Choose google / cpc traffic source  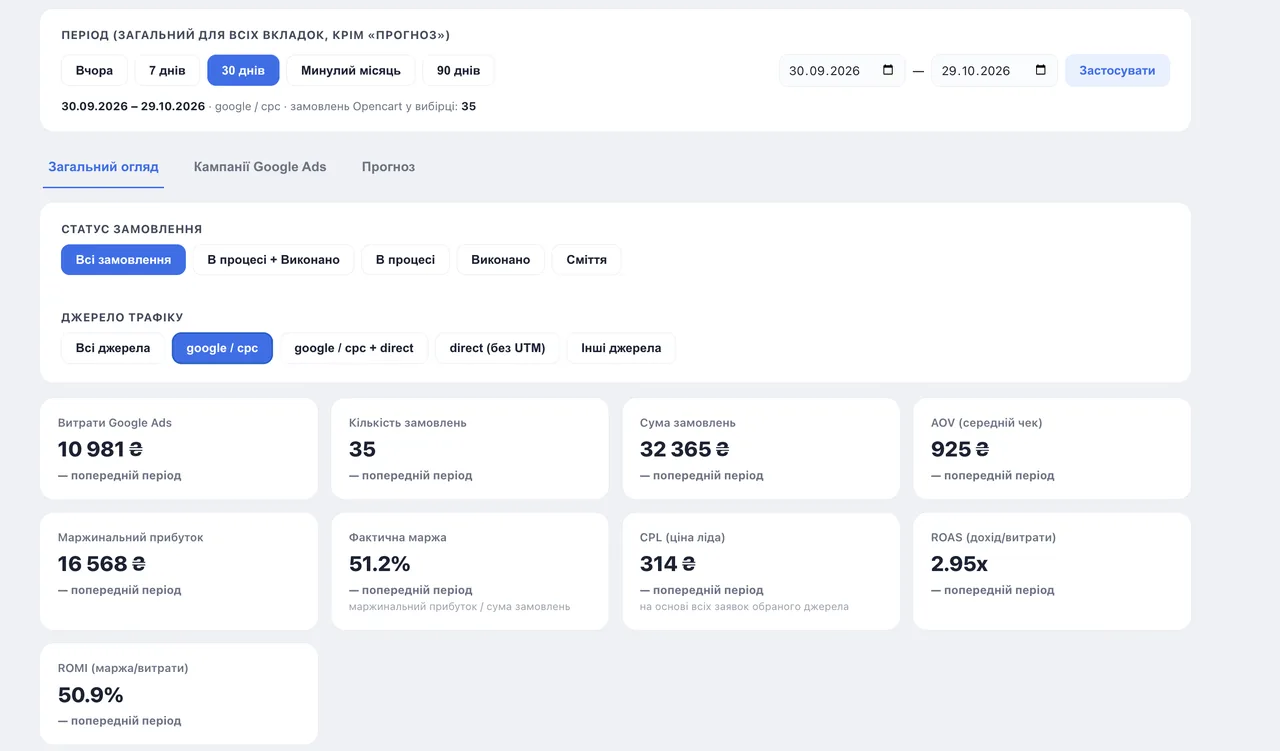tap(222, 348)
